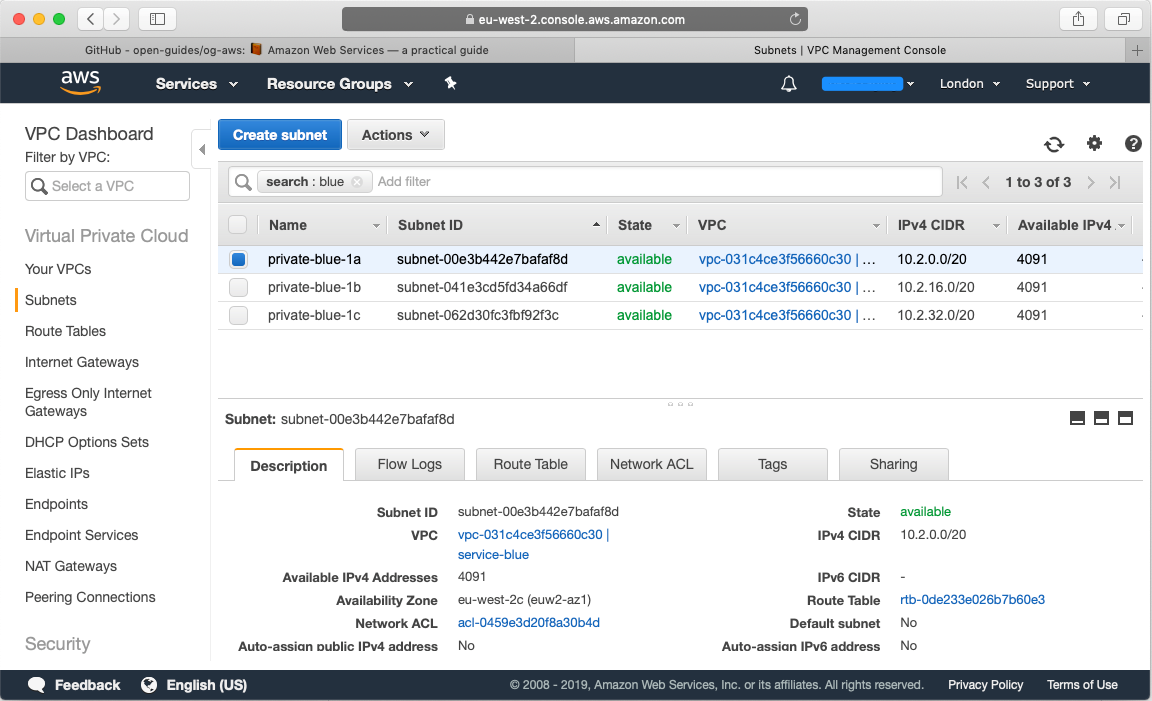Screen dimensions: 1152x701
Task: Go to the previous results page
Action: tap(986, 182)
